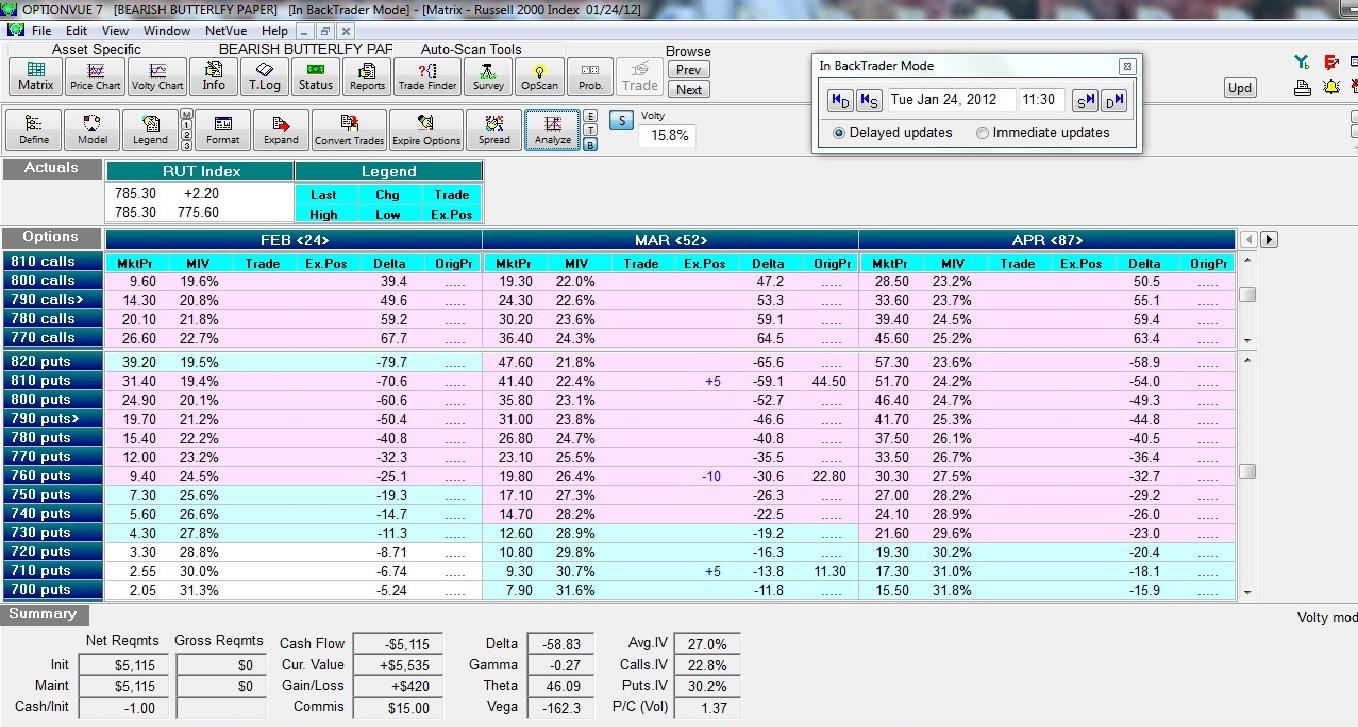This screenshot has width=1358, height=727.
Task: Open the Format options
Action: point(222,129)
